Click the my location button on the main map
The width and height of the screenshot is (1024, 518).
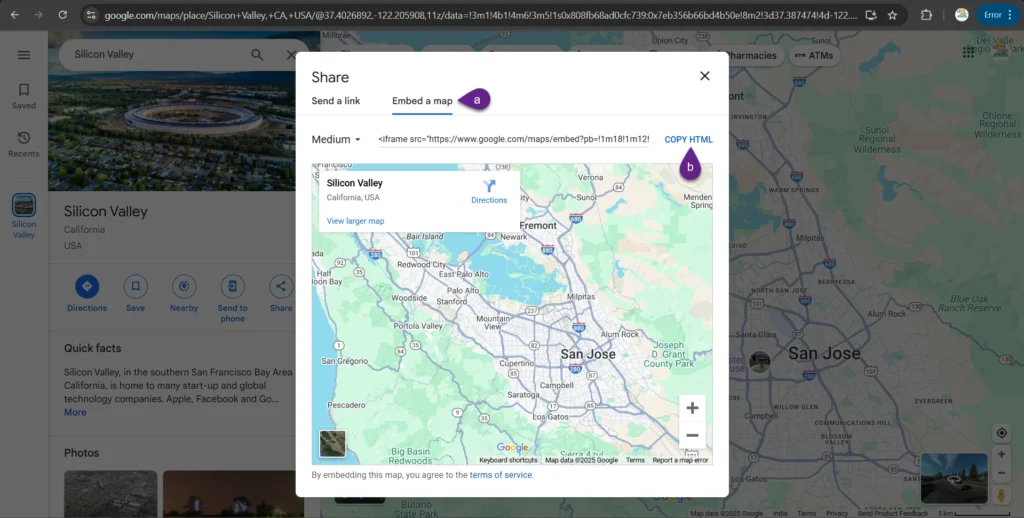click(x=1001, y=433)
